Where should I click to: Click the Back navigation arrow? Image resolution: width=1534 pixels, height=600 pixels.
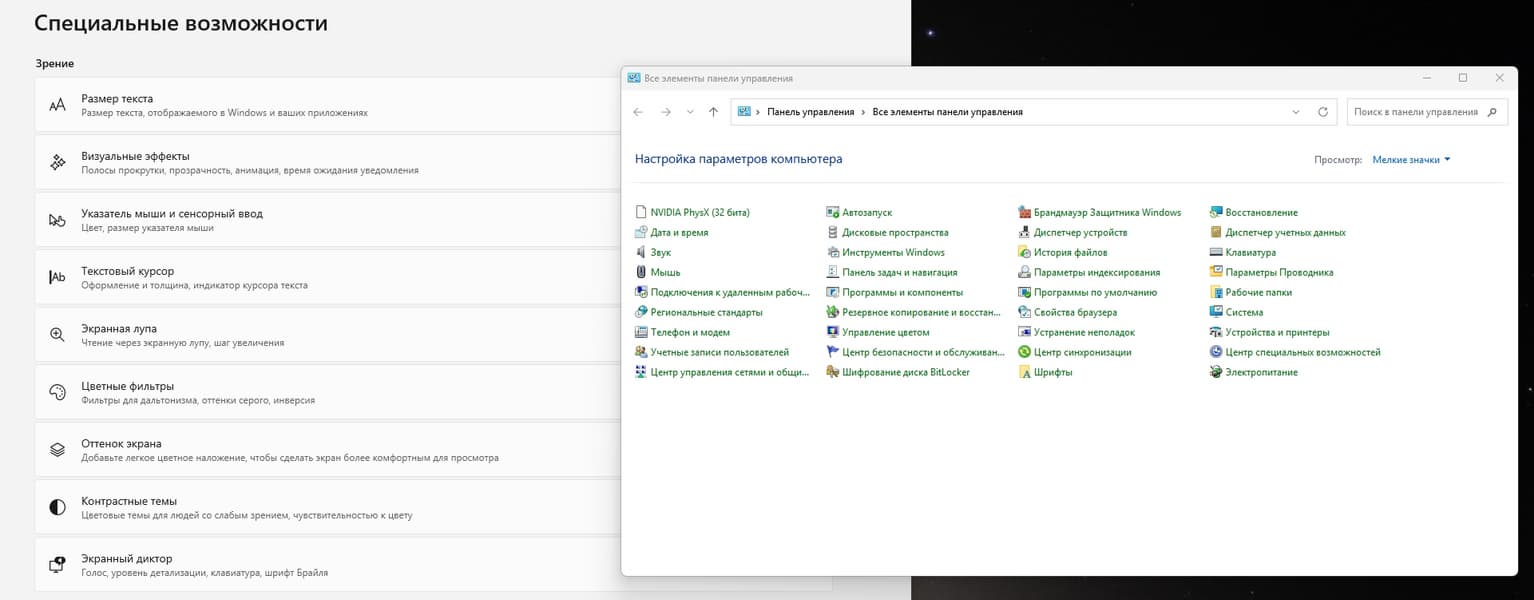(x=638, y=112)
